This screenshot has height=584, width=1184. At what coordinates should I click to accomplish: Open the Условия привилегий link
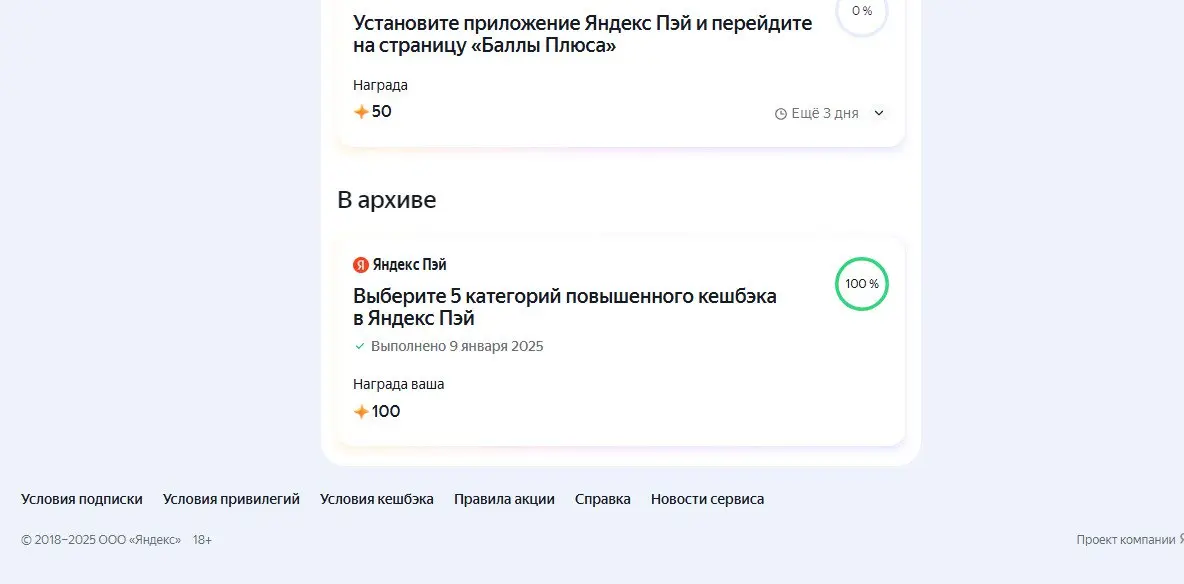231,499
